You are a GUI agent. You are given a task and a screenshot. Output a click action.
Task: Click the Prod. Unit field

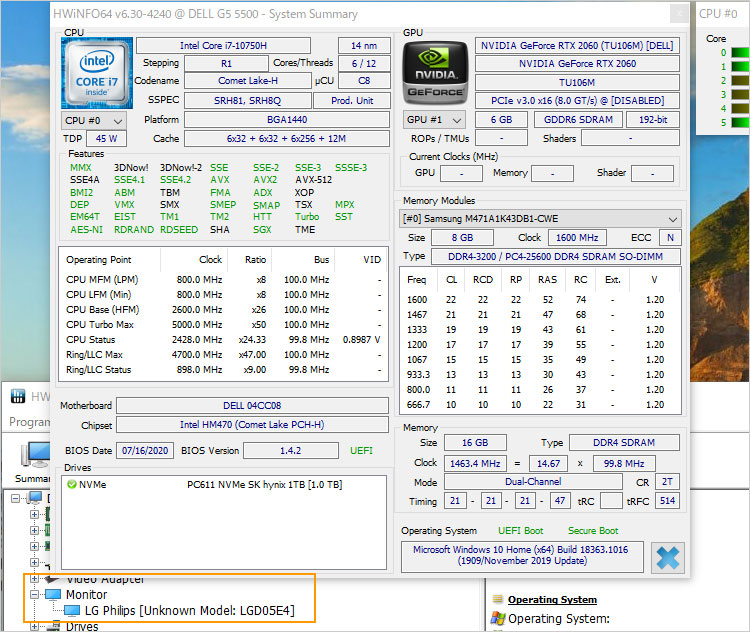tap(352, 101)
